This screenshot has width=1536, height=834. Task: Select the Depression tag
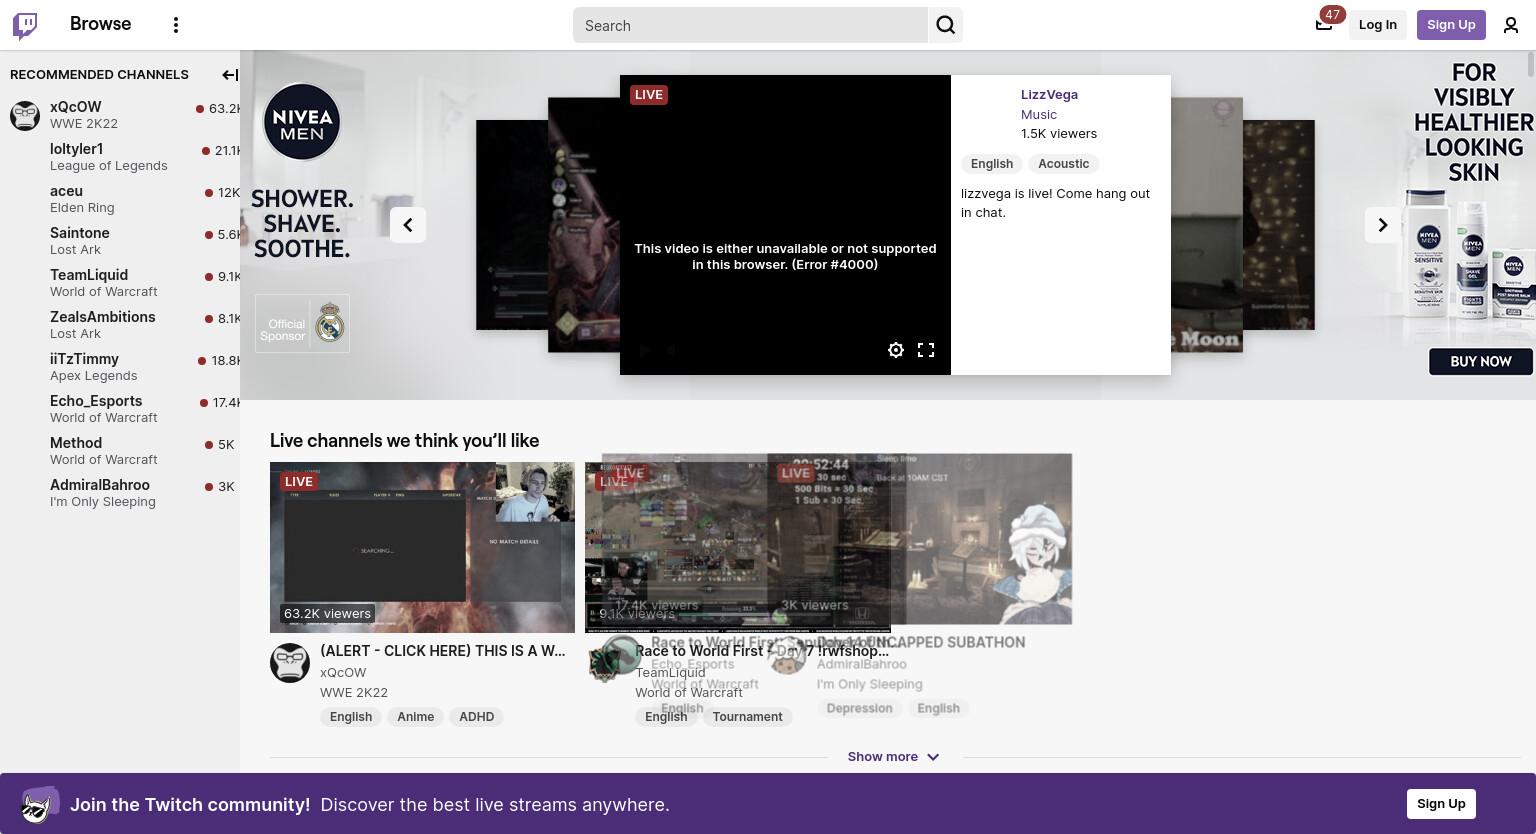[x=859, y=708]
